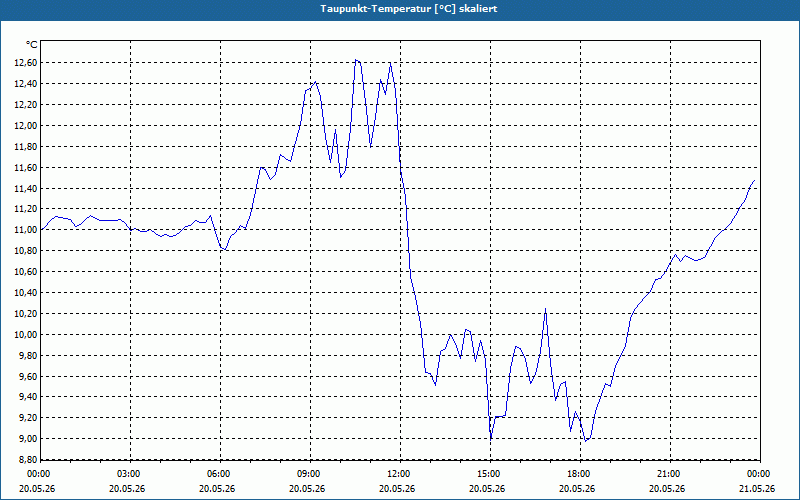Select the 09:00 time label

tap(307, 474)
